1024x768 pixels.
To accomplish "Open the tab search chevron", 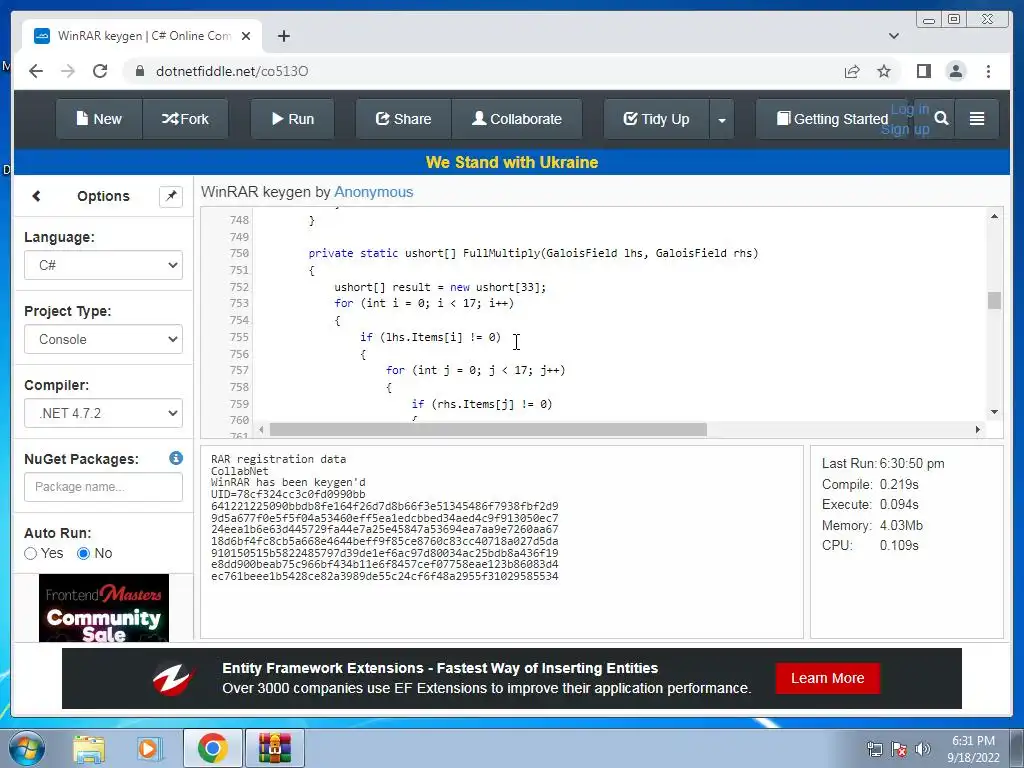I will tap(893, 36).
